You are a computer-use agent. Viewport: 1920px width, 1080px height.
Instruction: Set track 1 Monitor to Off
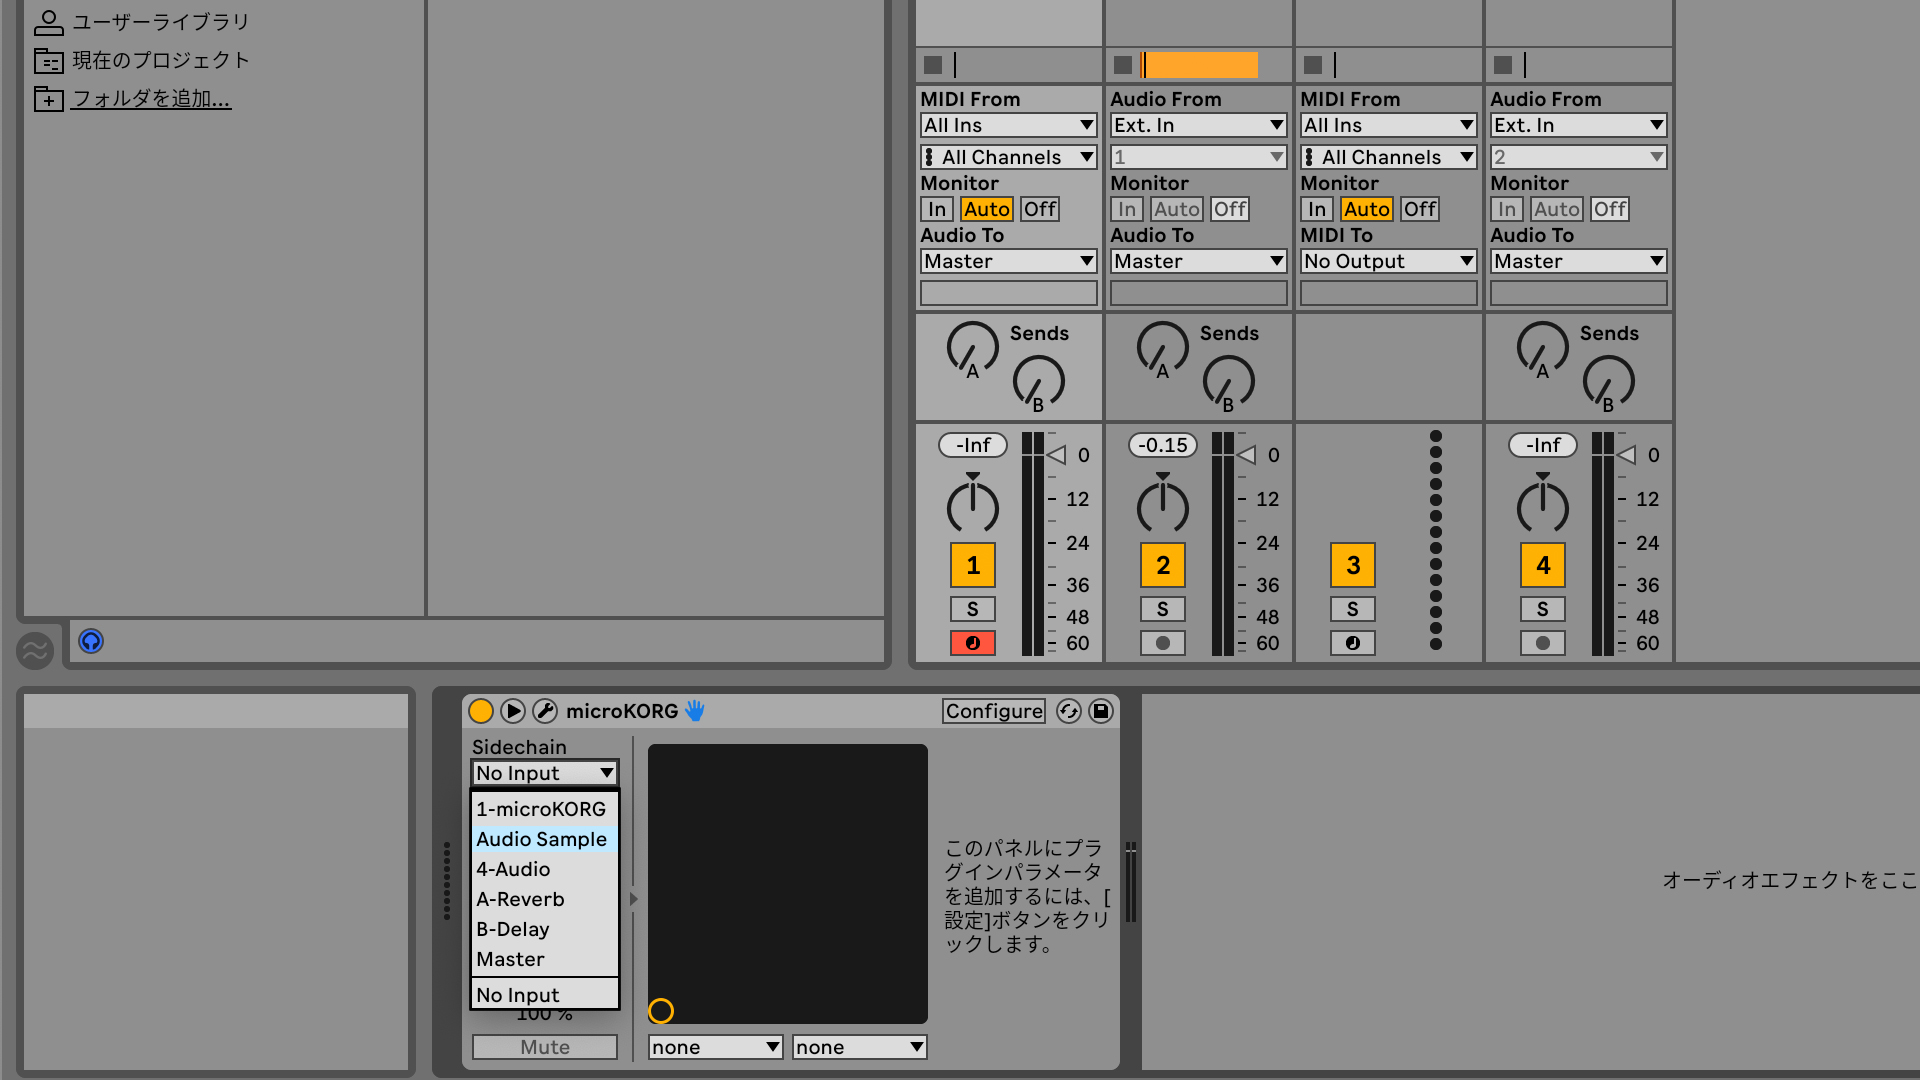pos(1040,209)
